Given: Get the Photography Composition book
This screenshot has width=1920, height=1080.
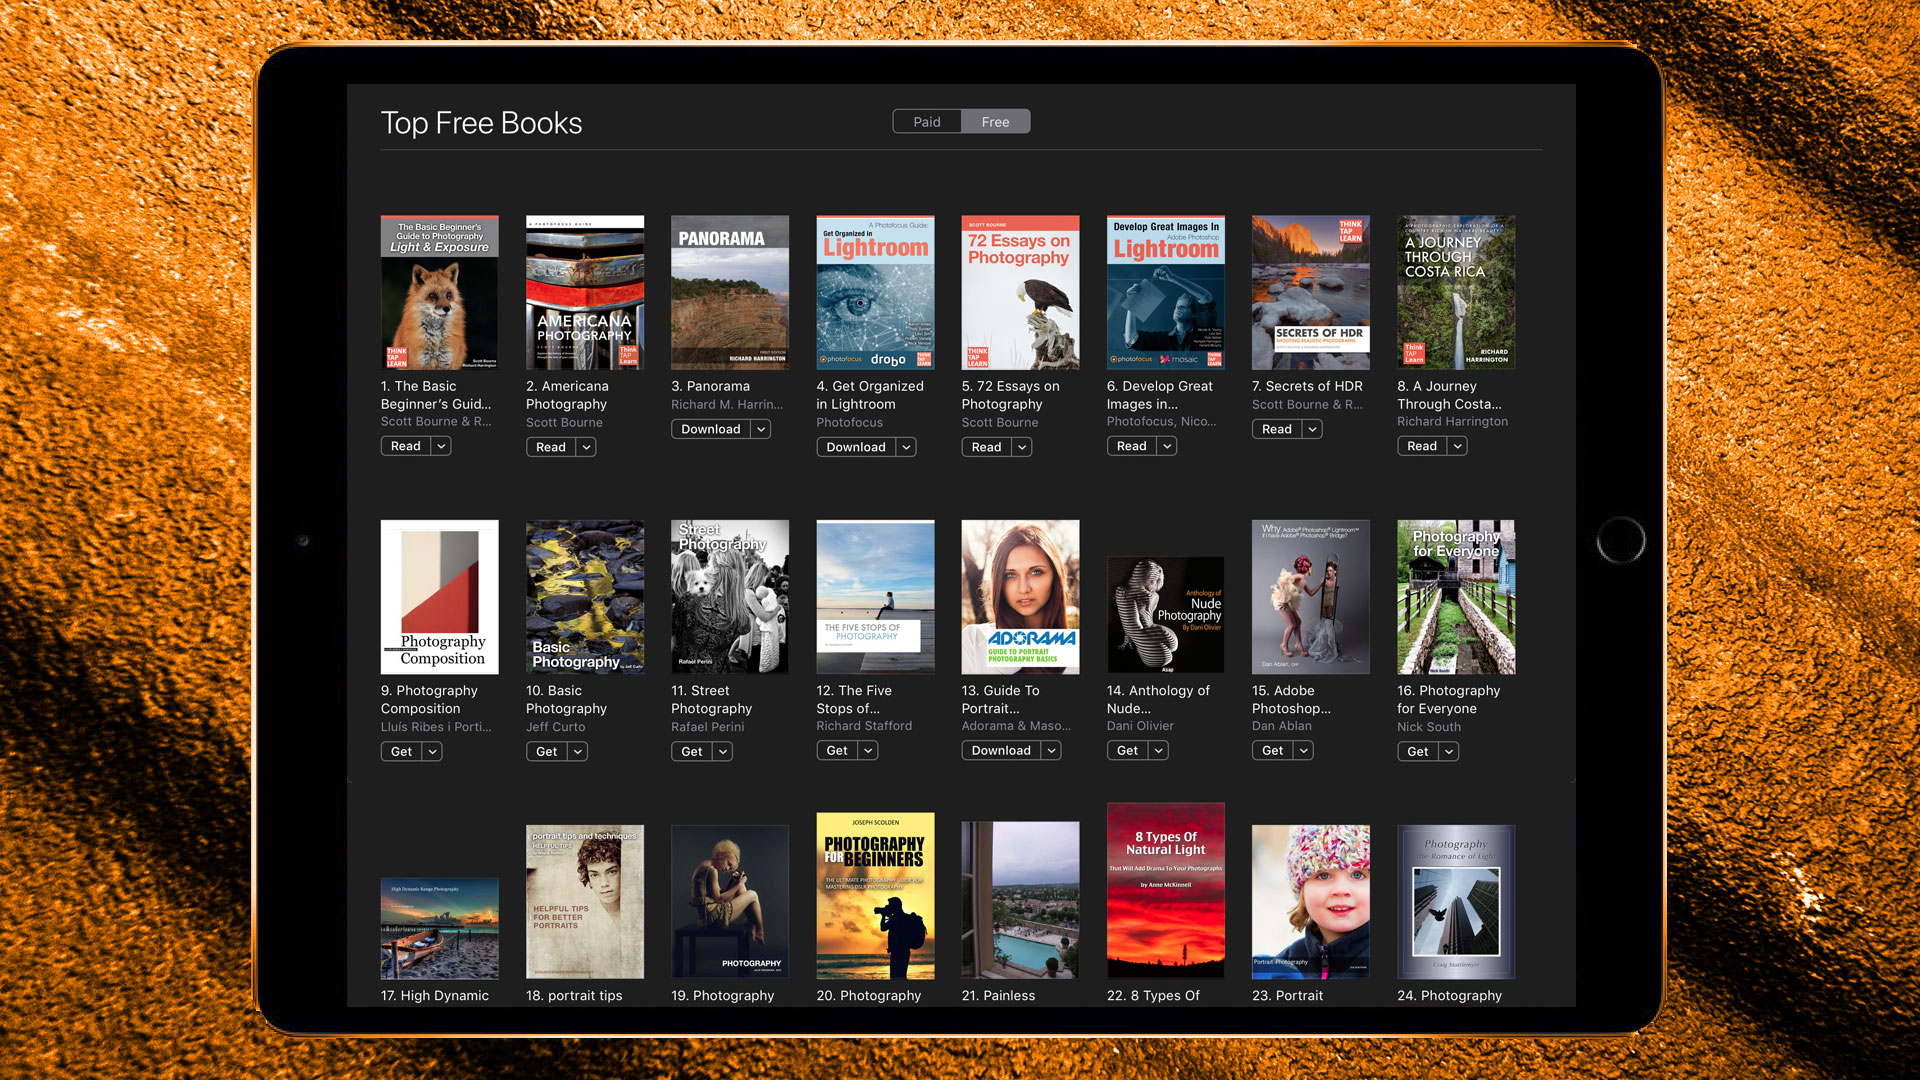Looking at the screenshot, I should (400, 751).
